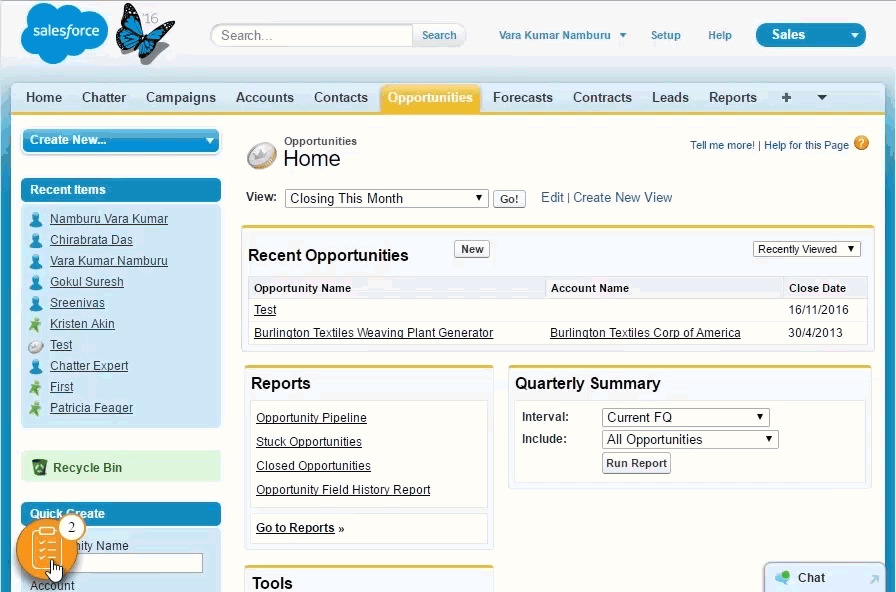Click New in Recent Opportunities
Image resolution: width=896 pixels, height=592 pixels.
[472, 249]
